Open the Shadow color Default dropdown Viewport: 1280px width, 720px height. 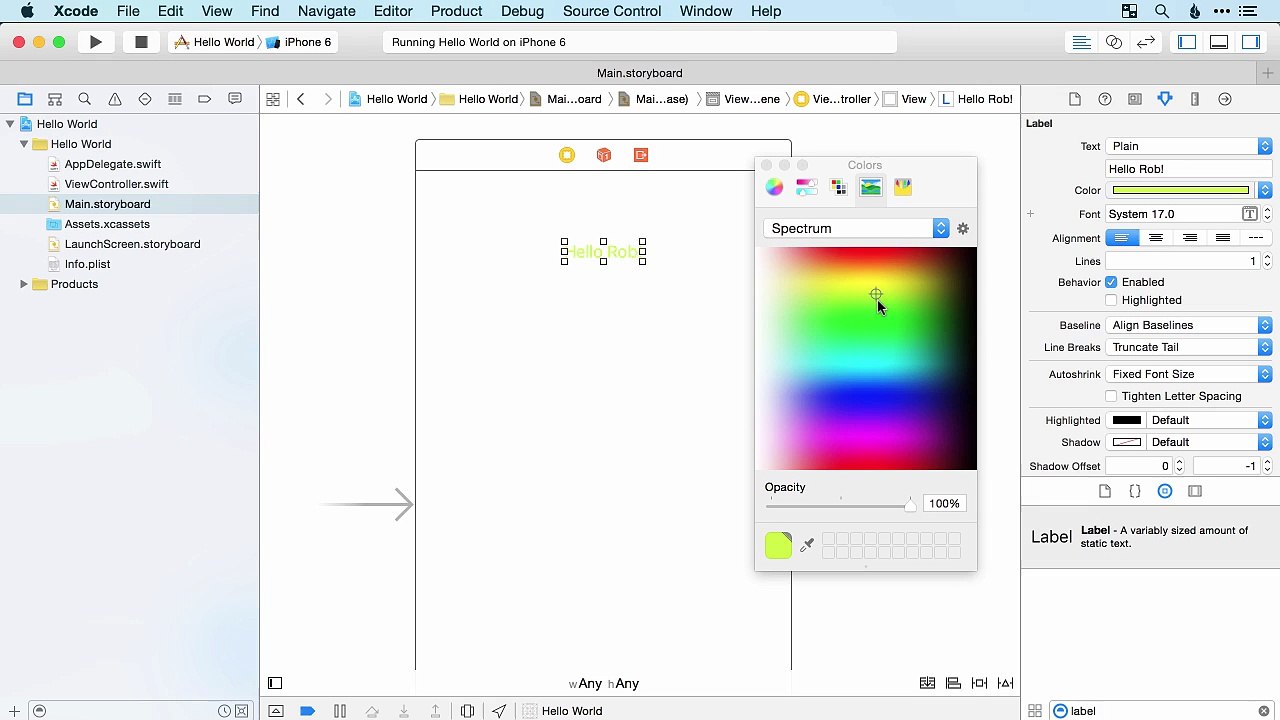pyautogui.click(x=1209, y=442)
